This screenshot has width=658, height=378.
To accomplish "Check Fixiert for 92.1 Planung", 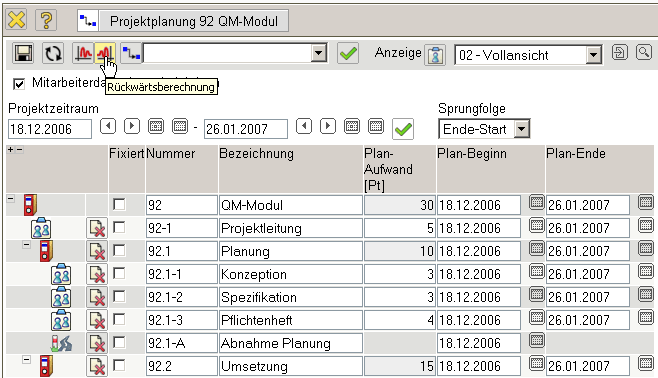I will pyautogui.click(x=120, y=250).
